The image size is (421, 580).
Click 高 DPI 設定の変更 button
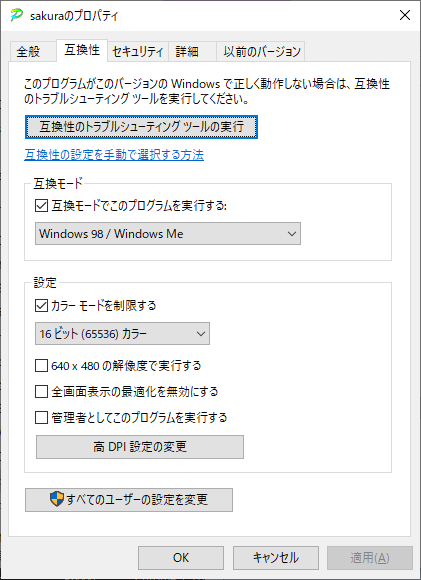pyautogui.click(x=140, y=447)
